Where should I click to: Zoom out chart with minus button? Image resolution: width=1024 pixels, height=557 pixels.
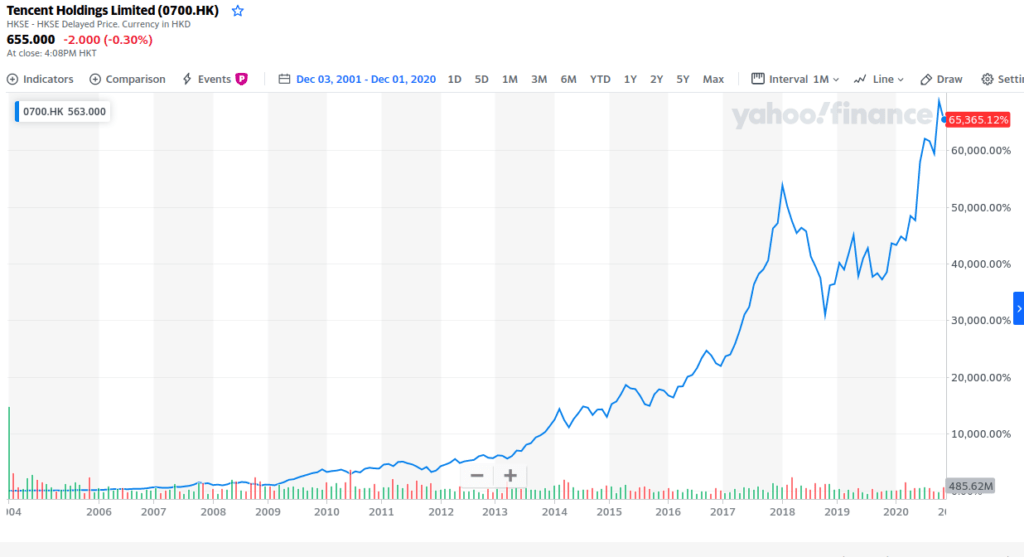(476, 476)
